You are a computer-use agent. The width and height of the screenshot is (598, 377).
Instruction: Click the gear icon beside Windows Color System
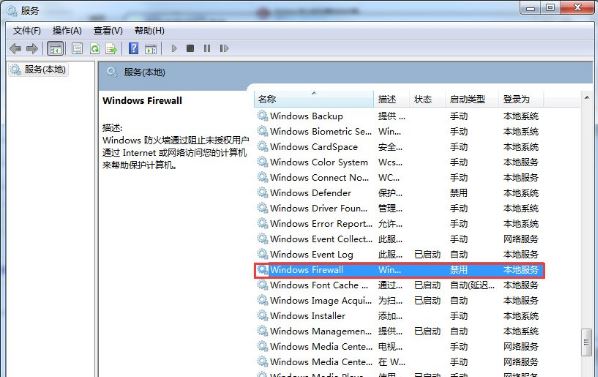[262, 162]
